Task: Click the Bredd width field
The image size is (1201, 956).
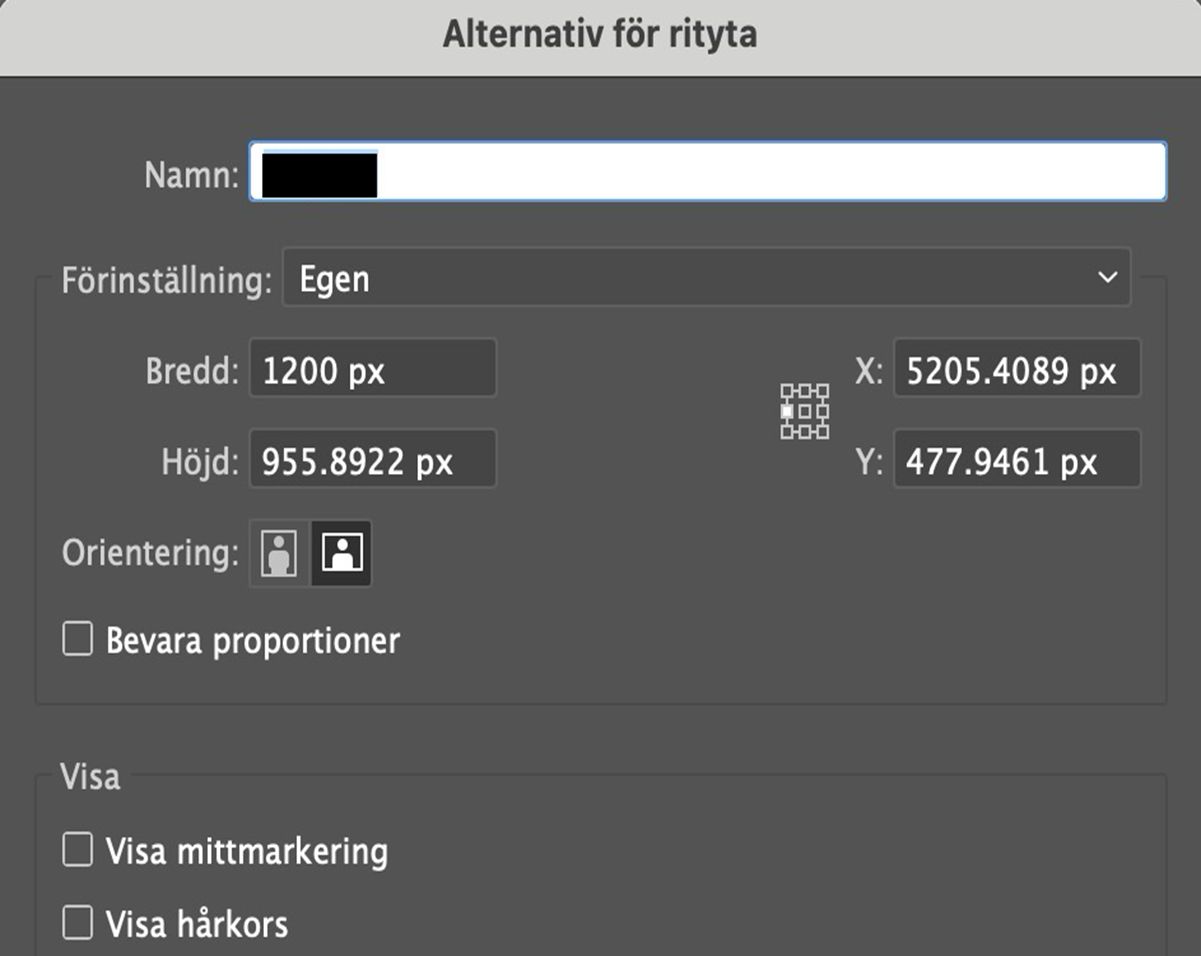Action: point(372,372)
